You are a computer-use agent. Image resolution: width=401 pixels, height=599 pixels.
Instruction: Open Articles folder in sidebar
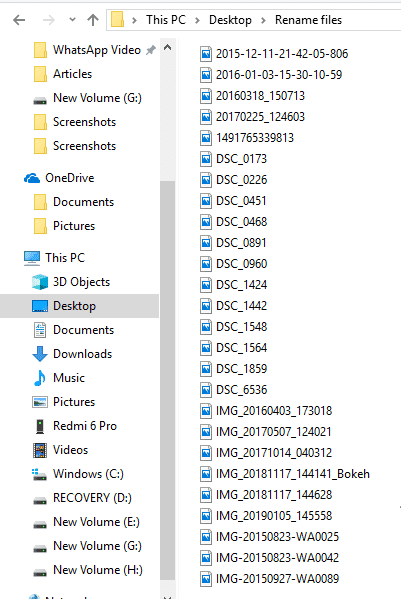(x=72, y=74)
